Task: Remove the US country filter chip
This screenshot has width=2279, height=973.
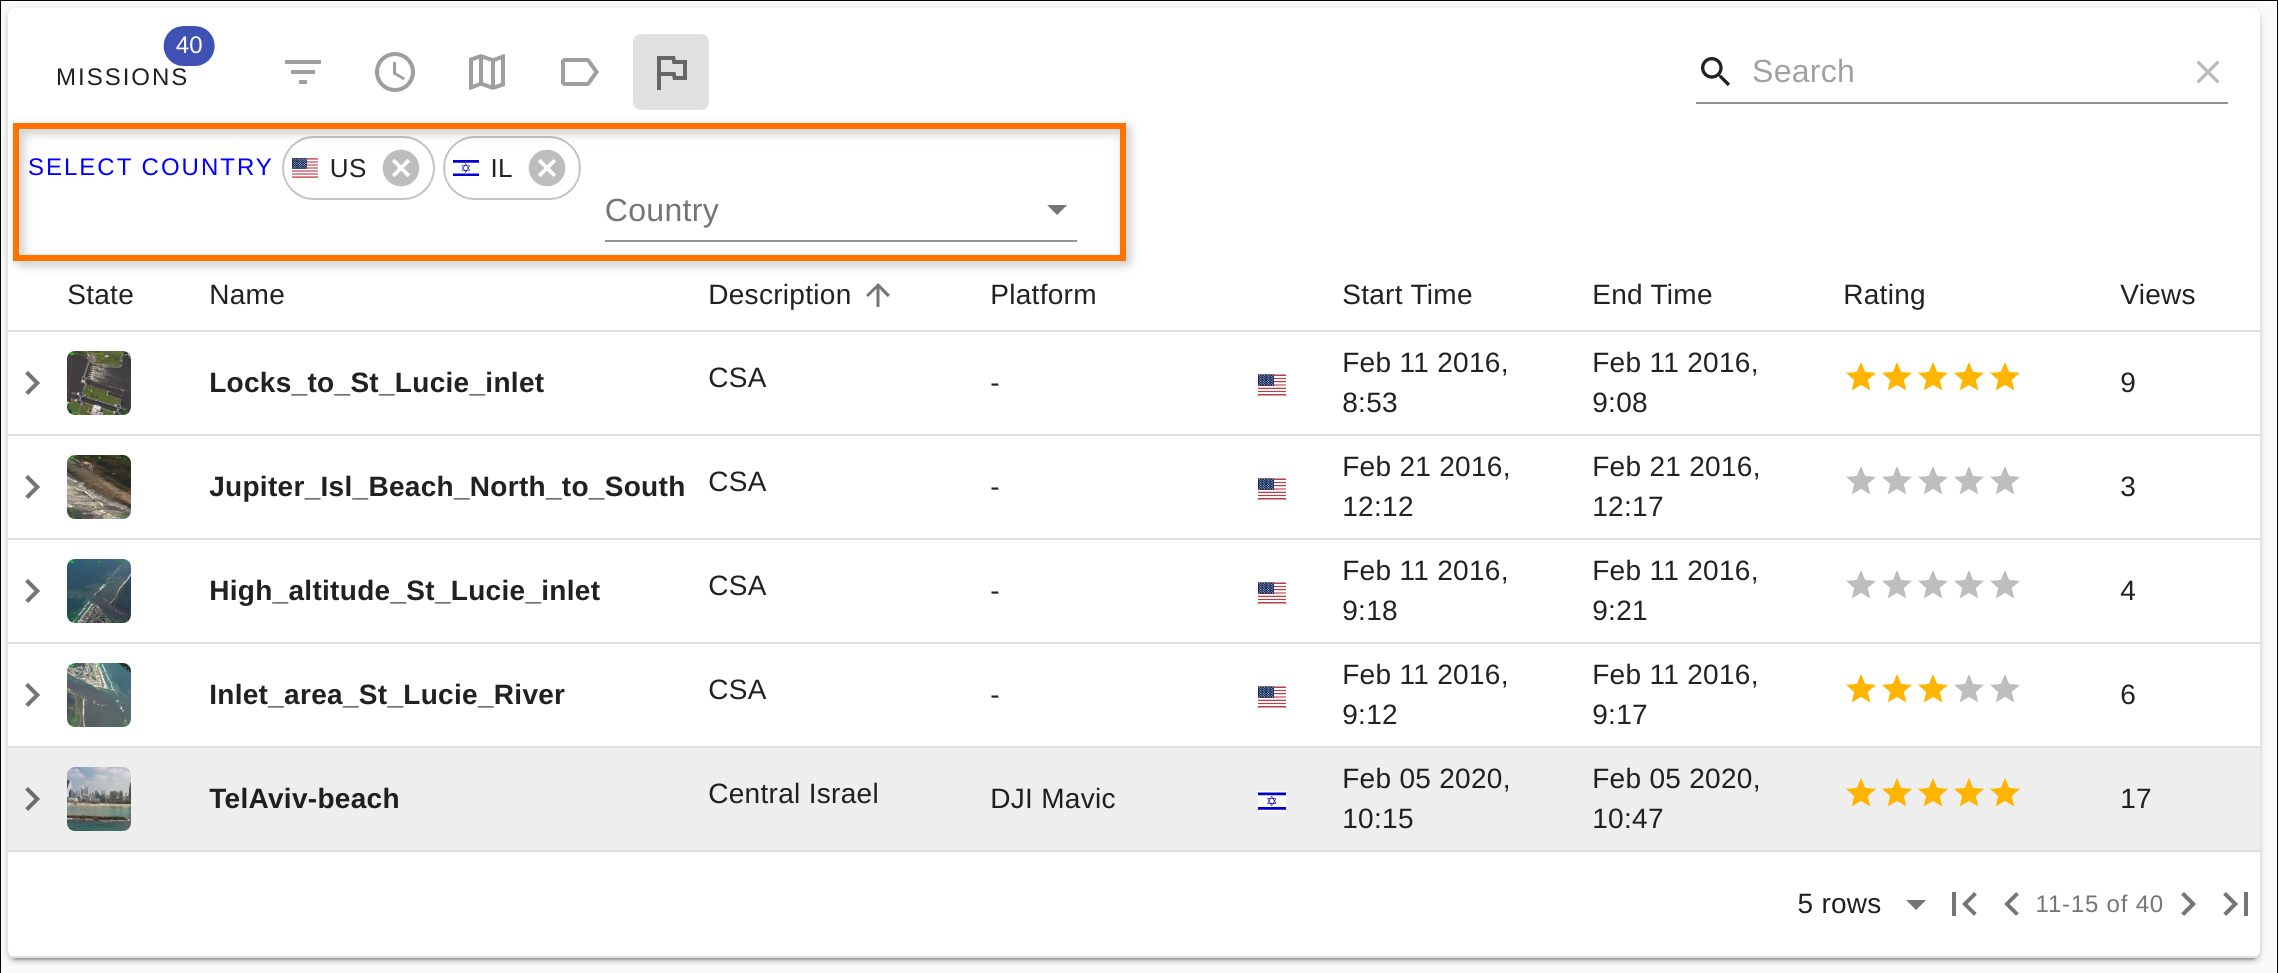Action: click(x=403, y=167)
